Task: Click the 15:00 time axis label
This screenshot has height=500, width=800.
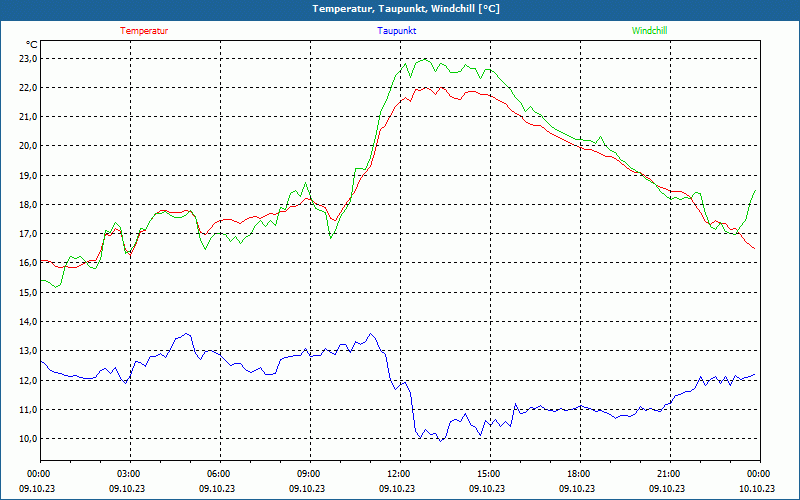Action: 491,474
